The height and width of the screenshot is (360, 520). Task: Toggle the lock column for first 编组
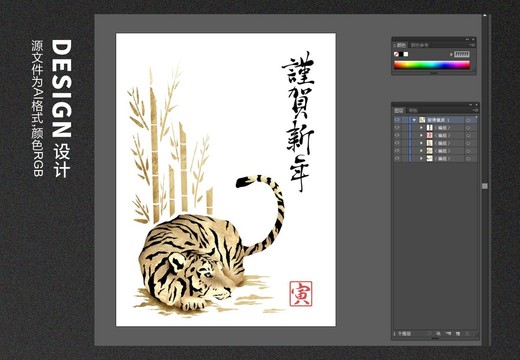405,127
